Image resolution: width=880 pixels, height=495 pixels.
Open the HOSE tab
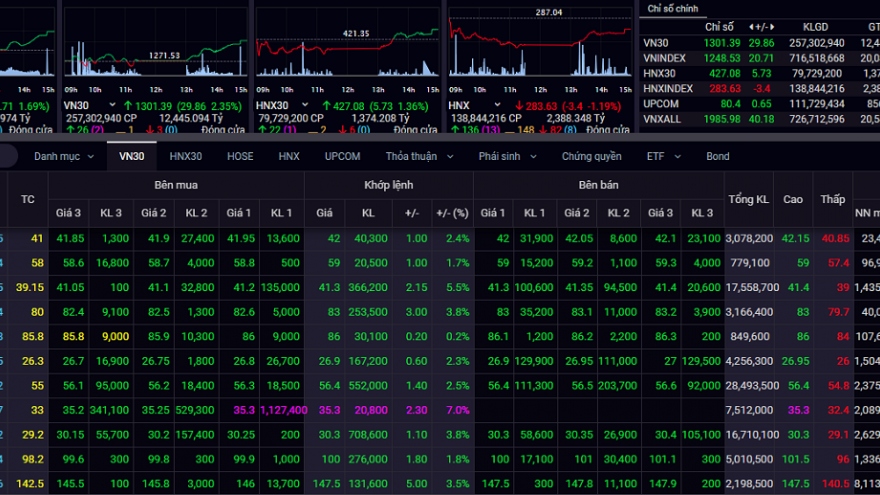click(240, 157)
